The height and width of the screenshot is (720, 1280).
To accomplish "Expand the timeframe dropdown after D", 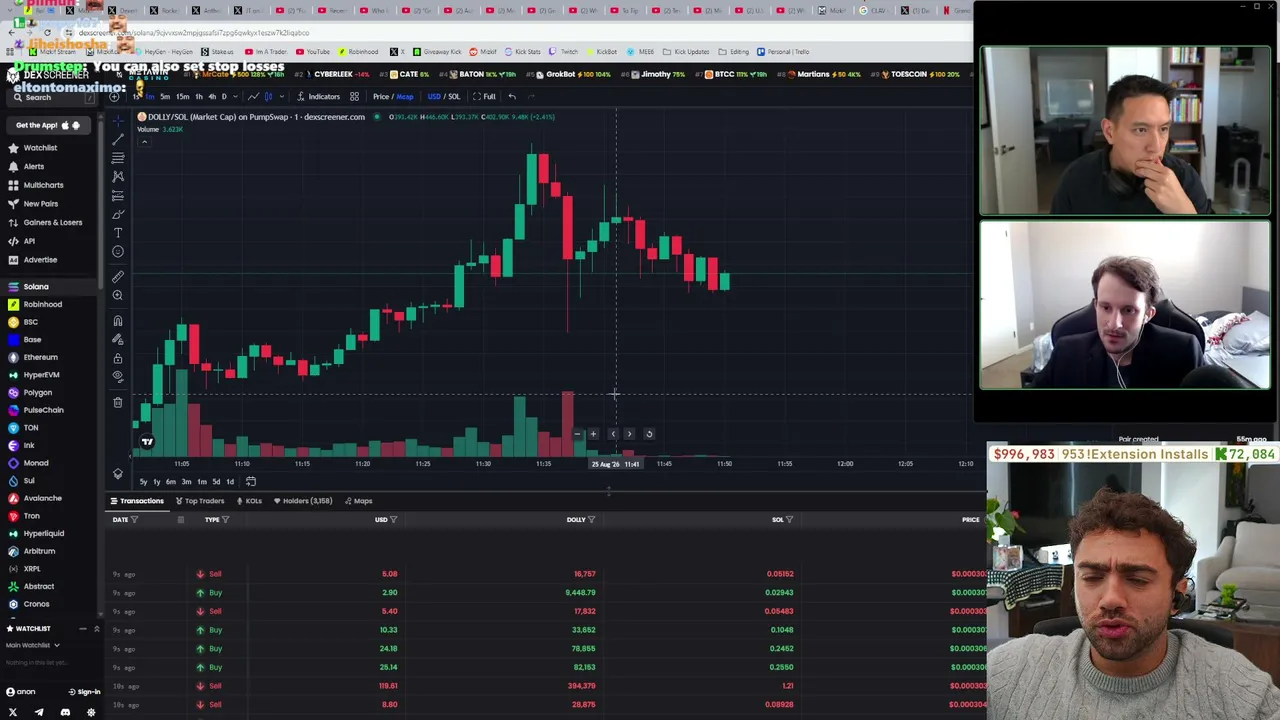I will [235, 96].
